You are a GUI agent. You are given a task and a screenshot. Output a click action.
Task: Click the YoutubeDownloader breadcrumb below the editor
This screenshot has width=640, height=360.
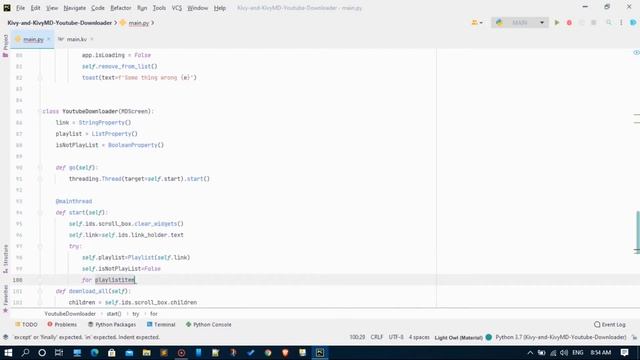tap(70, 313)
